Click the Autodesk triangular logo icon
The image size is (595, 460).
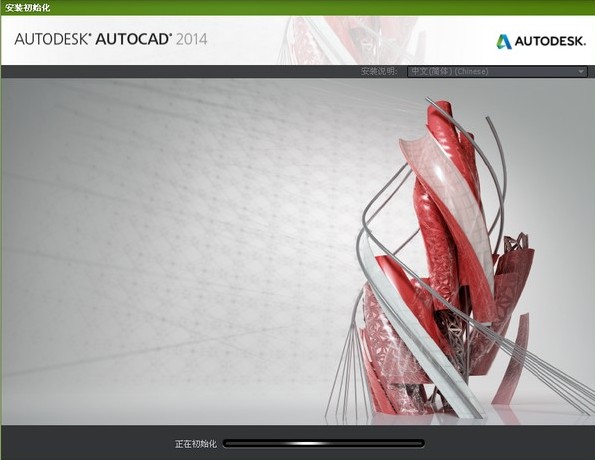coord(504,41)
